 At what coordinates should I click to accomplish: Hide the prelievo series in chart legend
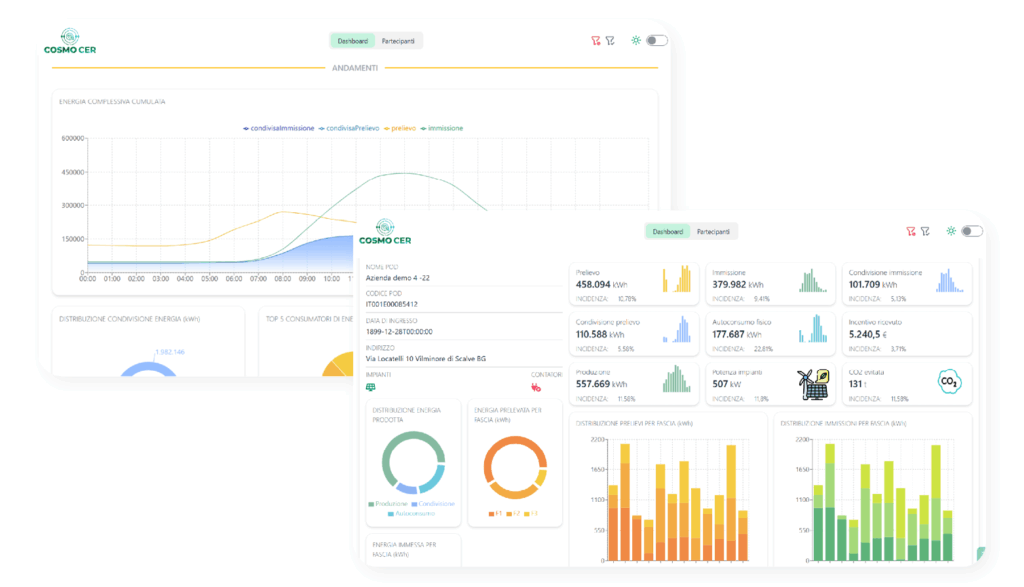coord(401,128)
